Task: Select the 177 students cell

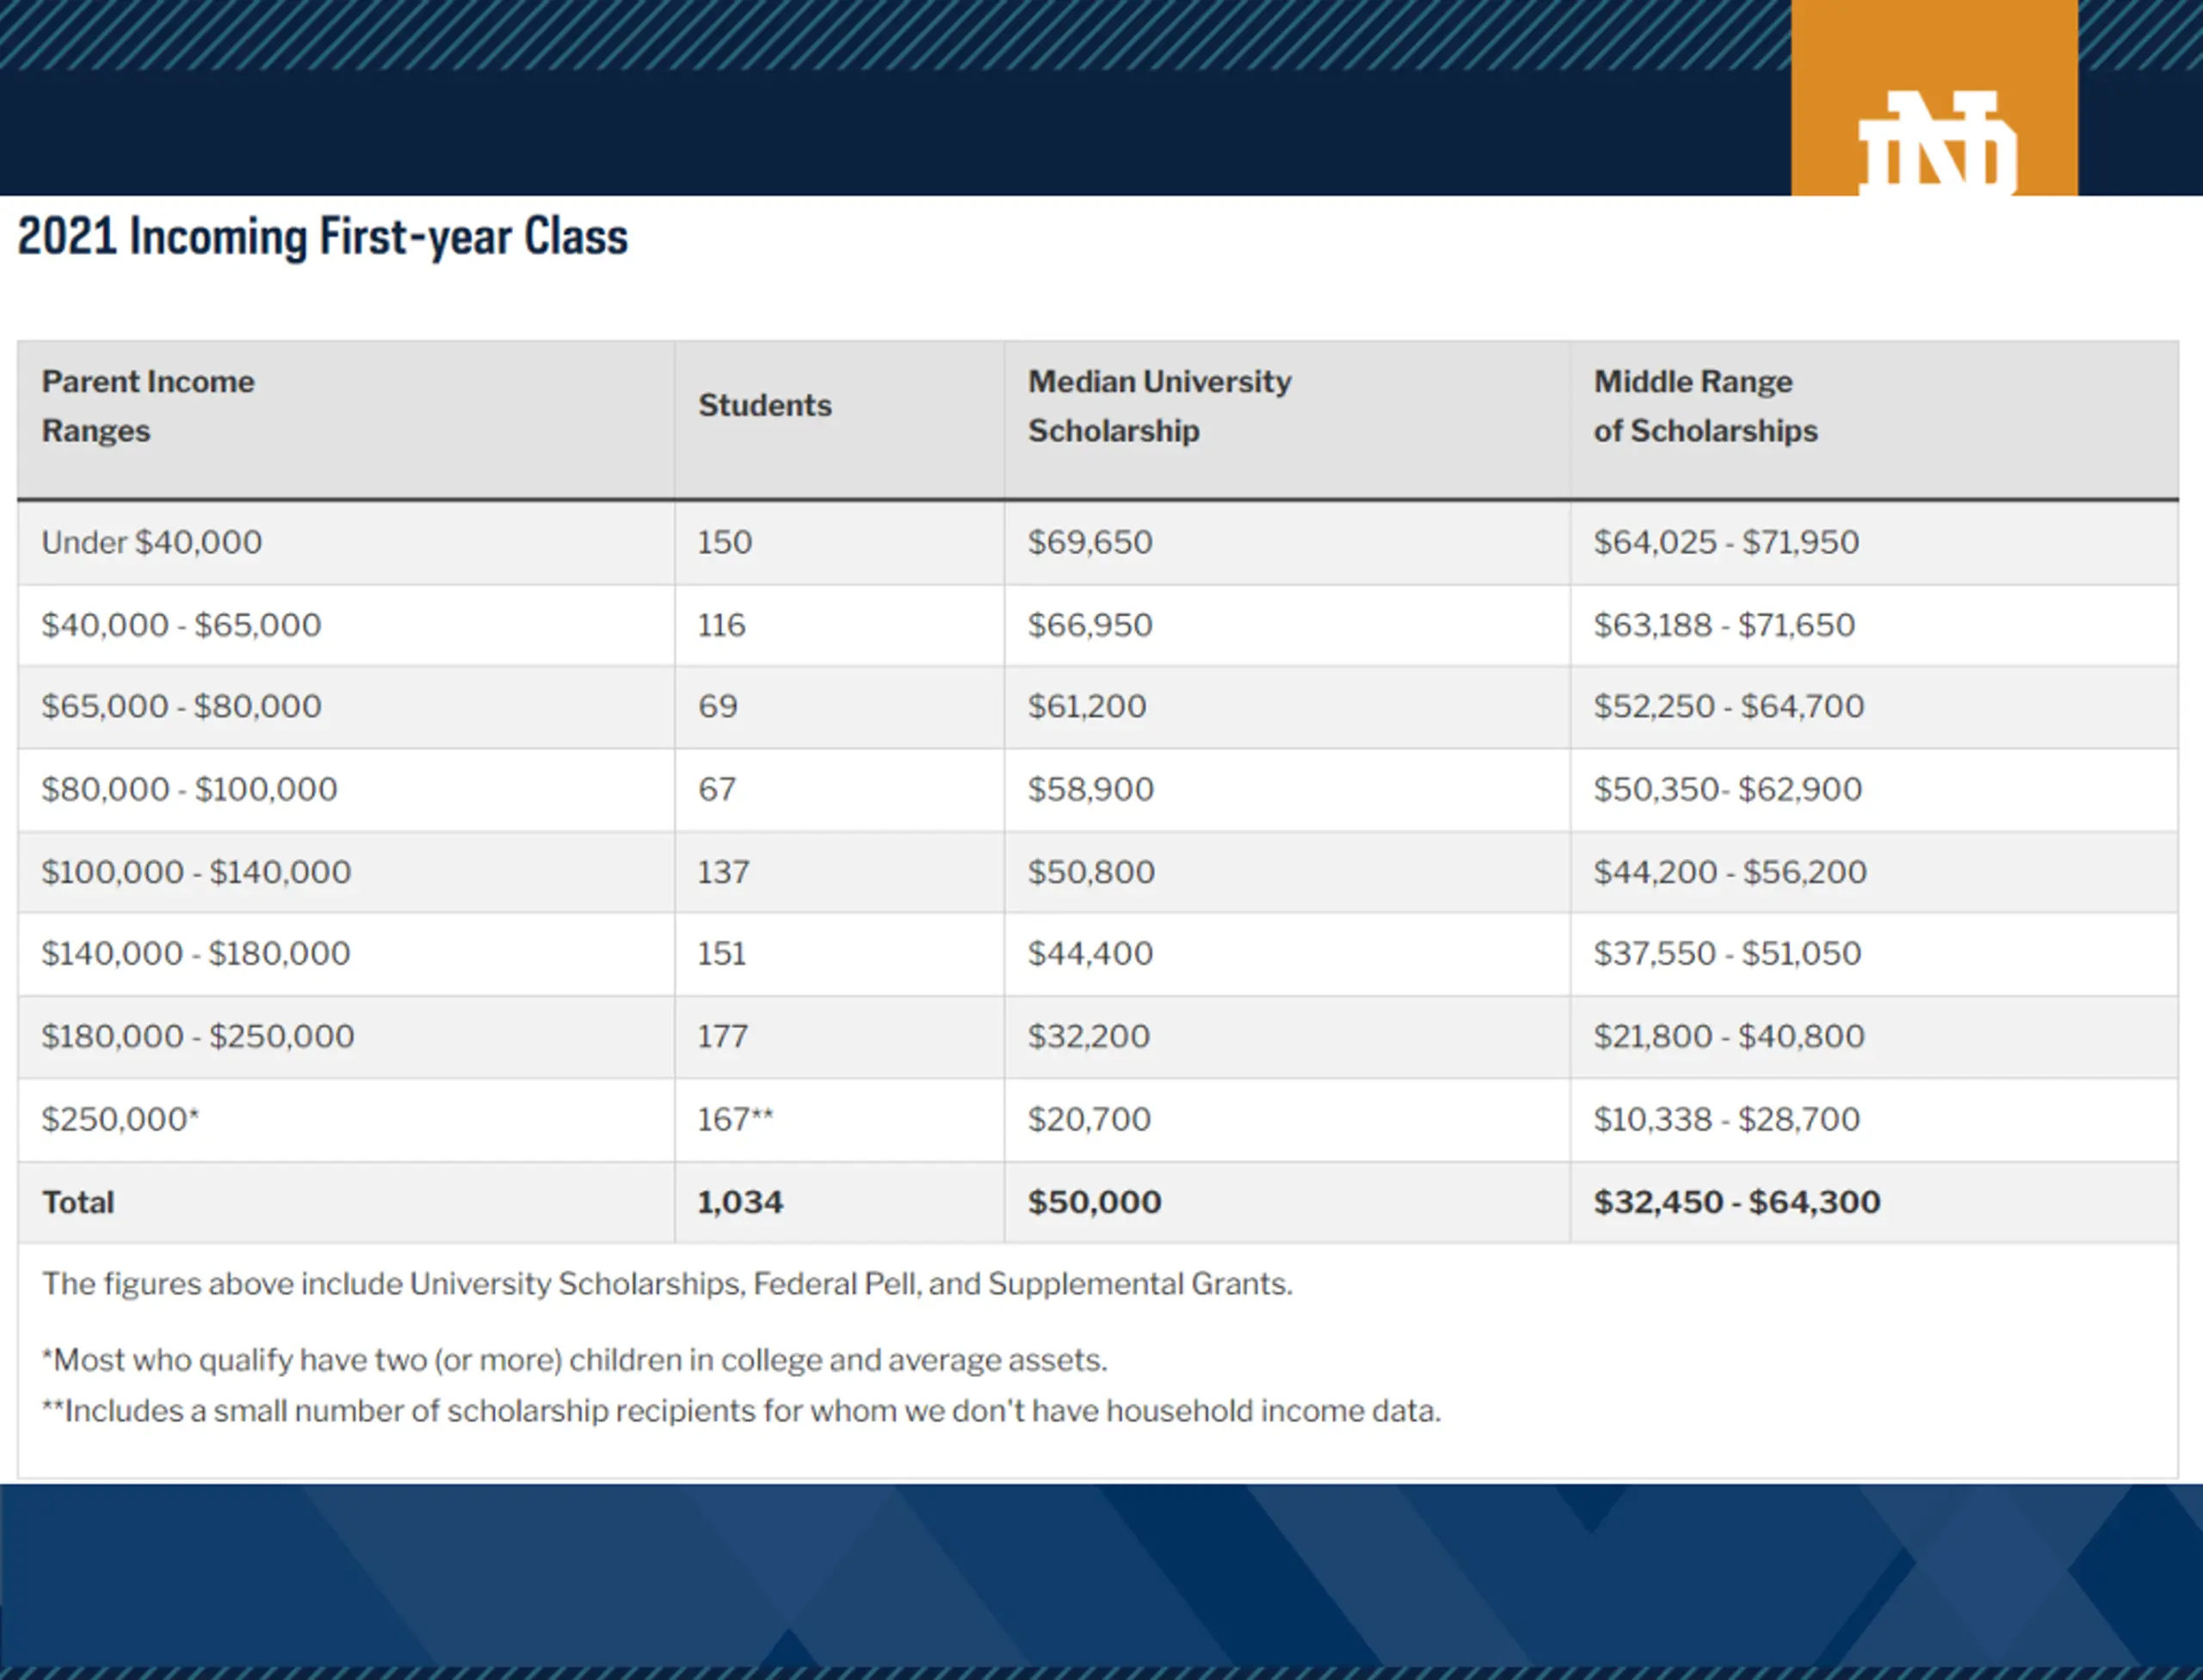Action: point(723,1036)
